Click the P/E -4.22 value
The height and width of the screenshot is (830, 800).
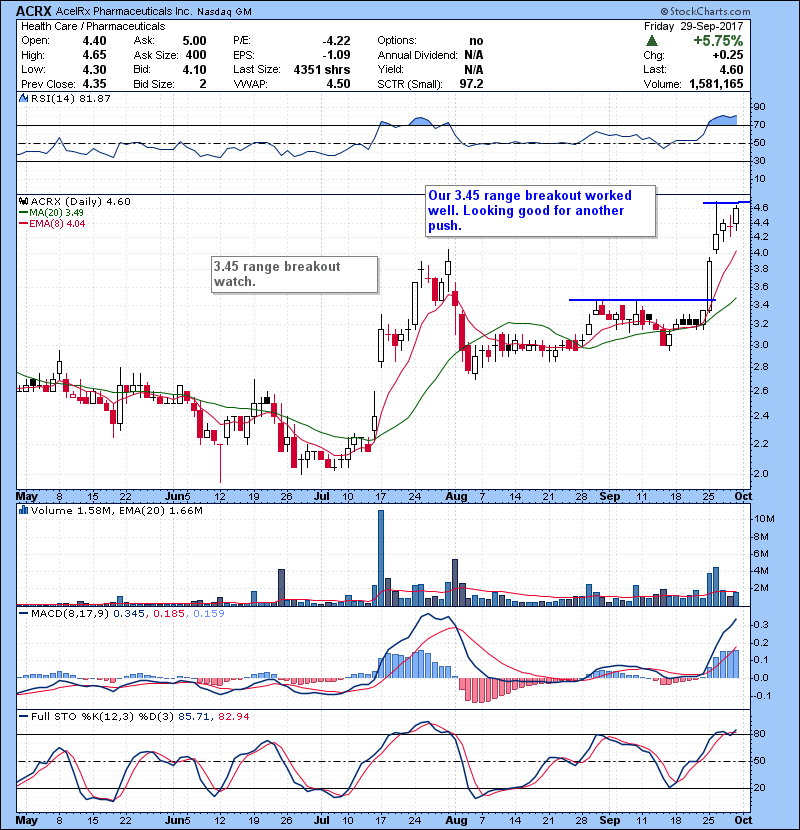(x=337, y=41)
